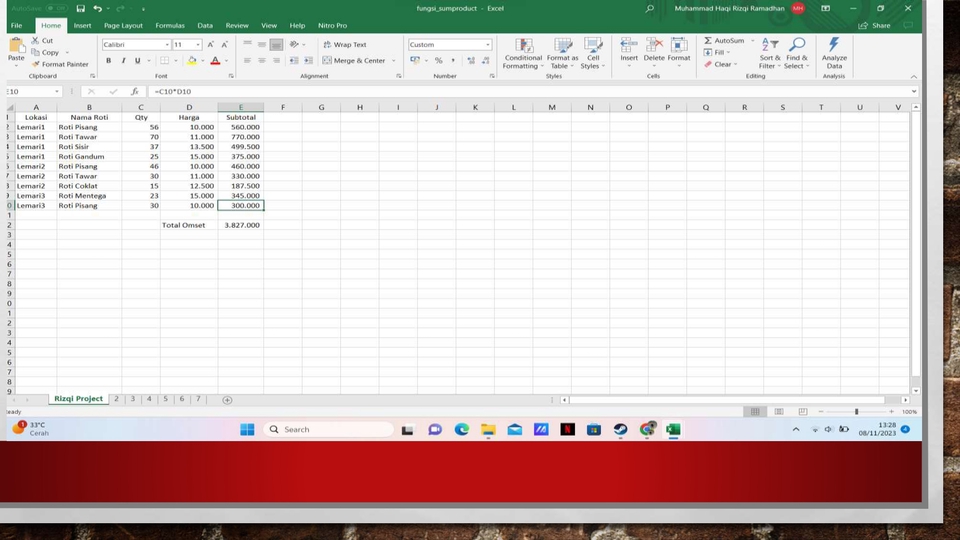Click the Accounting Number Format icon
The height and width of the screenshot is (540, 960).
click(x=415, y=61)
